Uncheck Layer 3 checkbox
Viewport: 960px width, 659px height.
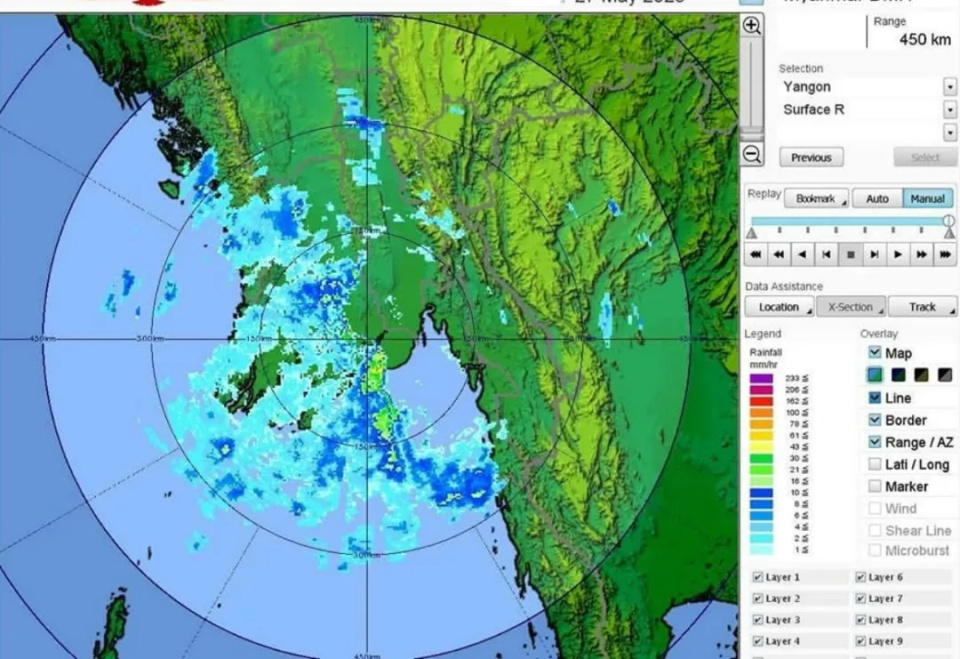point(758,620)
